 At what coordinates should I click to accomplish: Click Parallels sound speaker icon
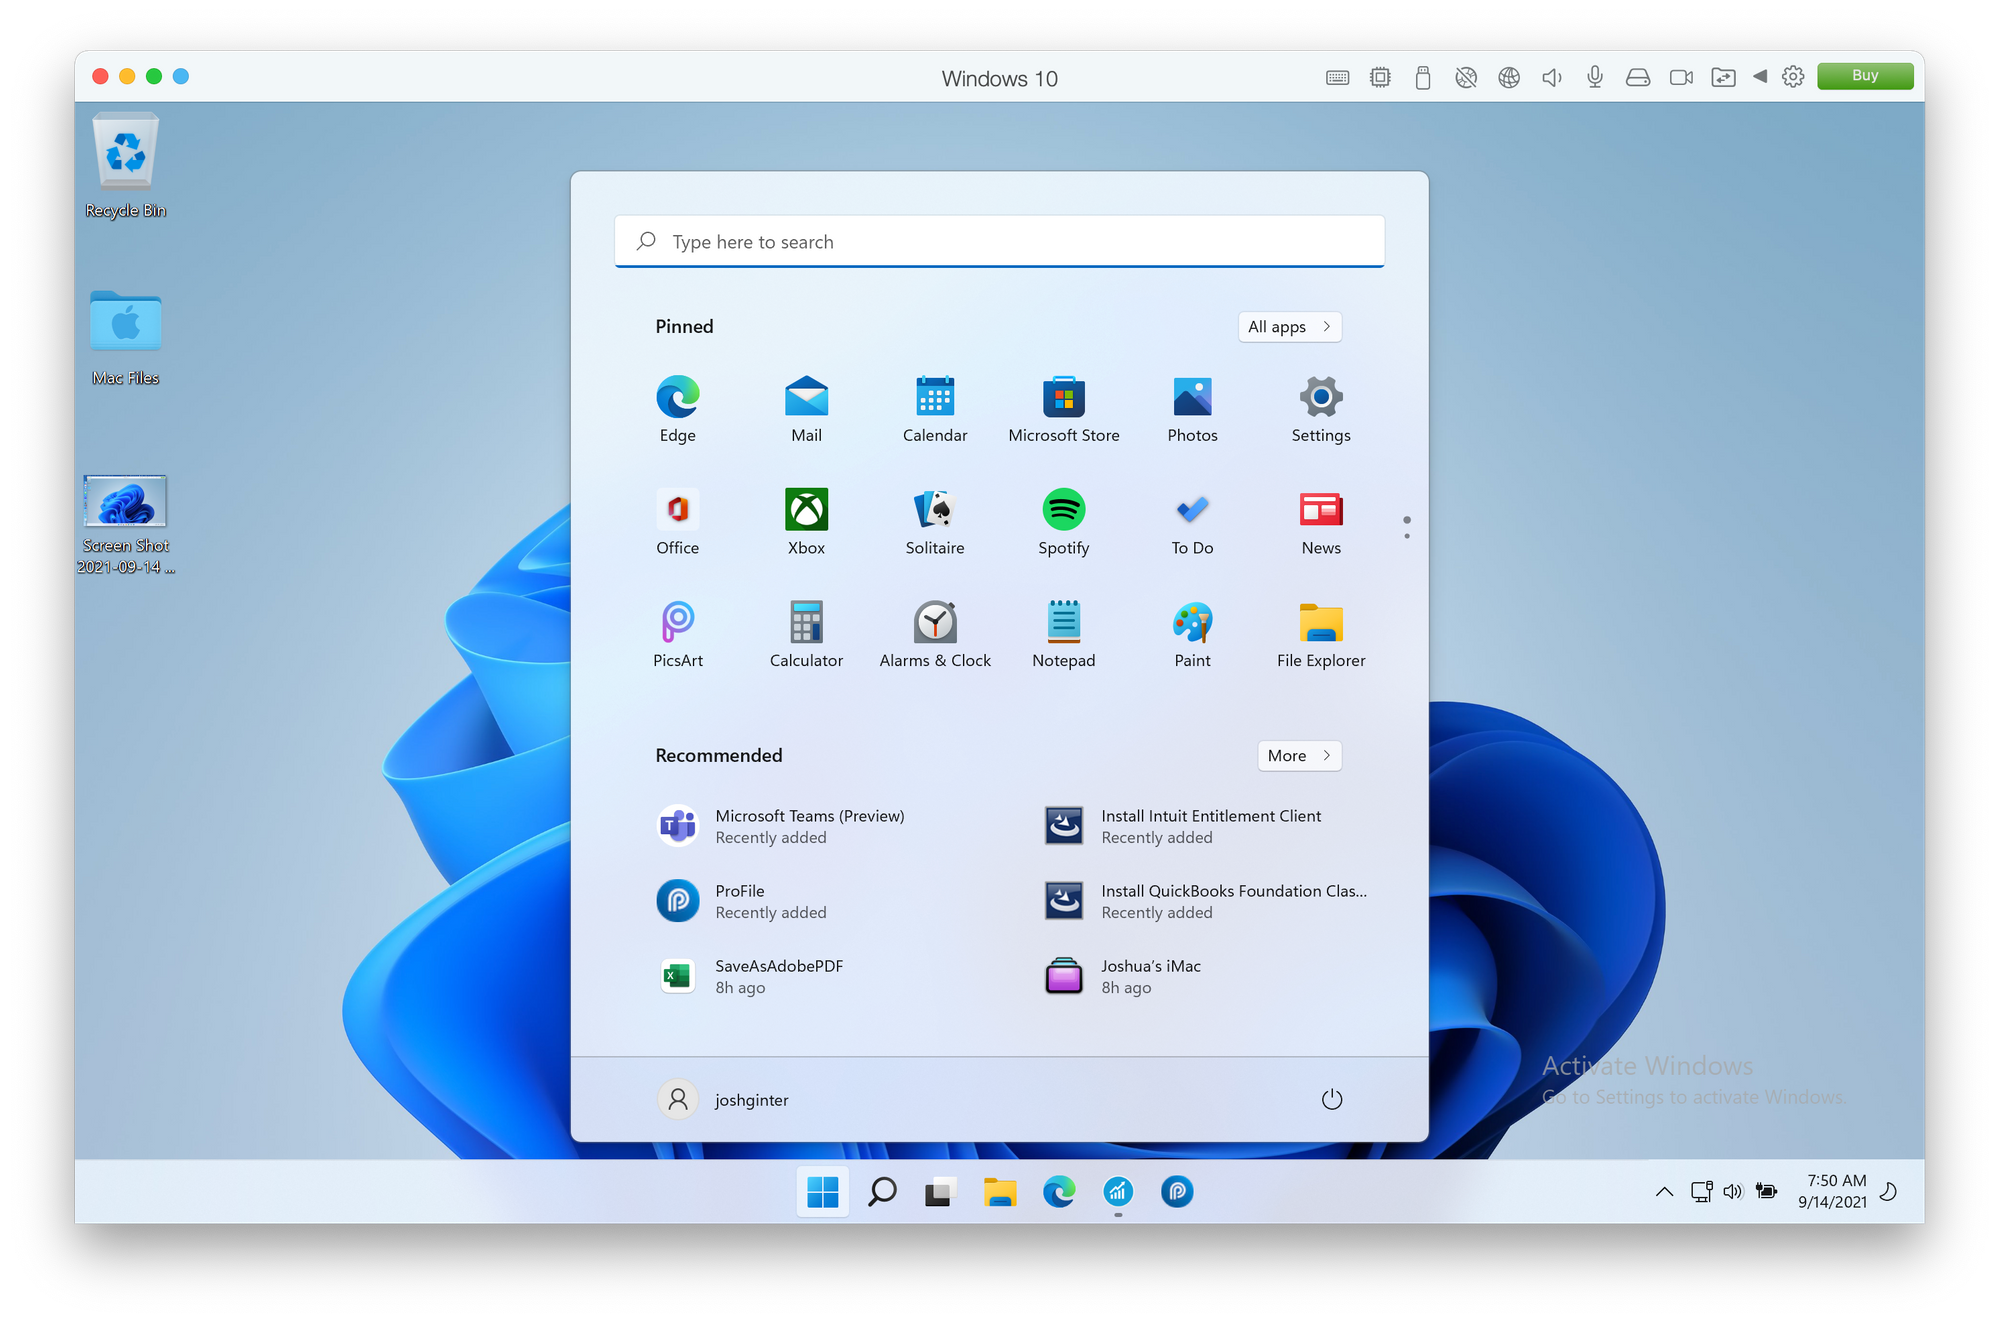click(1551, 77)
